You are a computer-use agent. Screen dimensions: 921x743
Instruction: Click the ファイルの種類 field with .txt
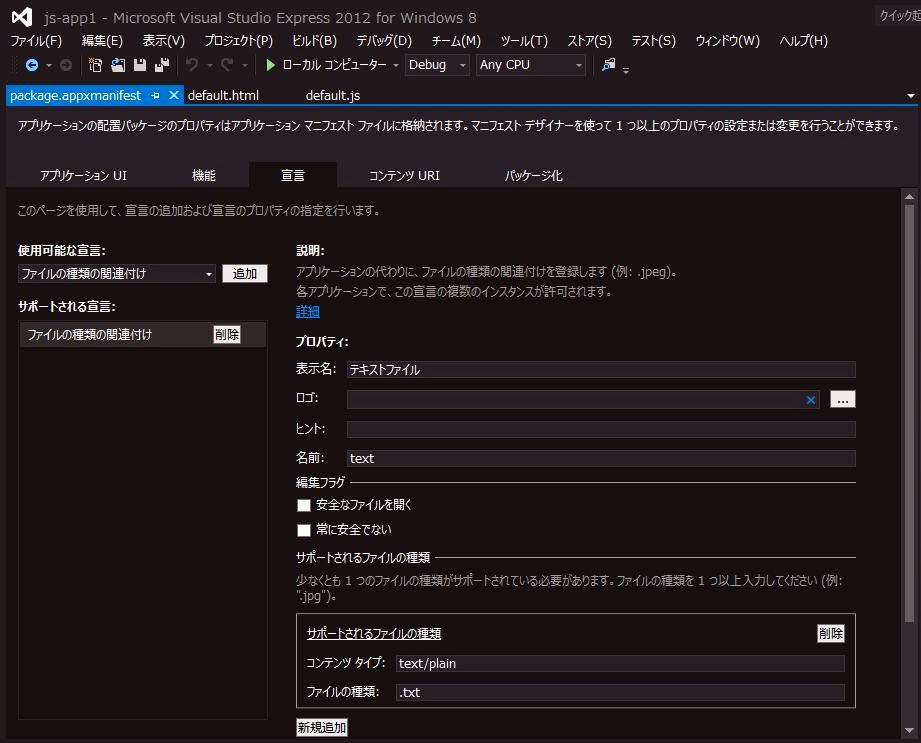[x=620, y=692]
